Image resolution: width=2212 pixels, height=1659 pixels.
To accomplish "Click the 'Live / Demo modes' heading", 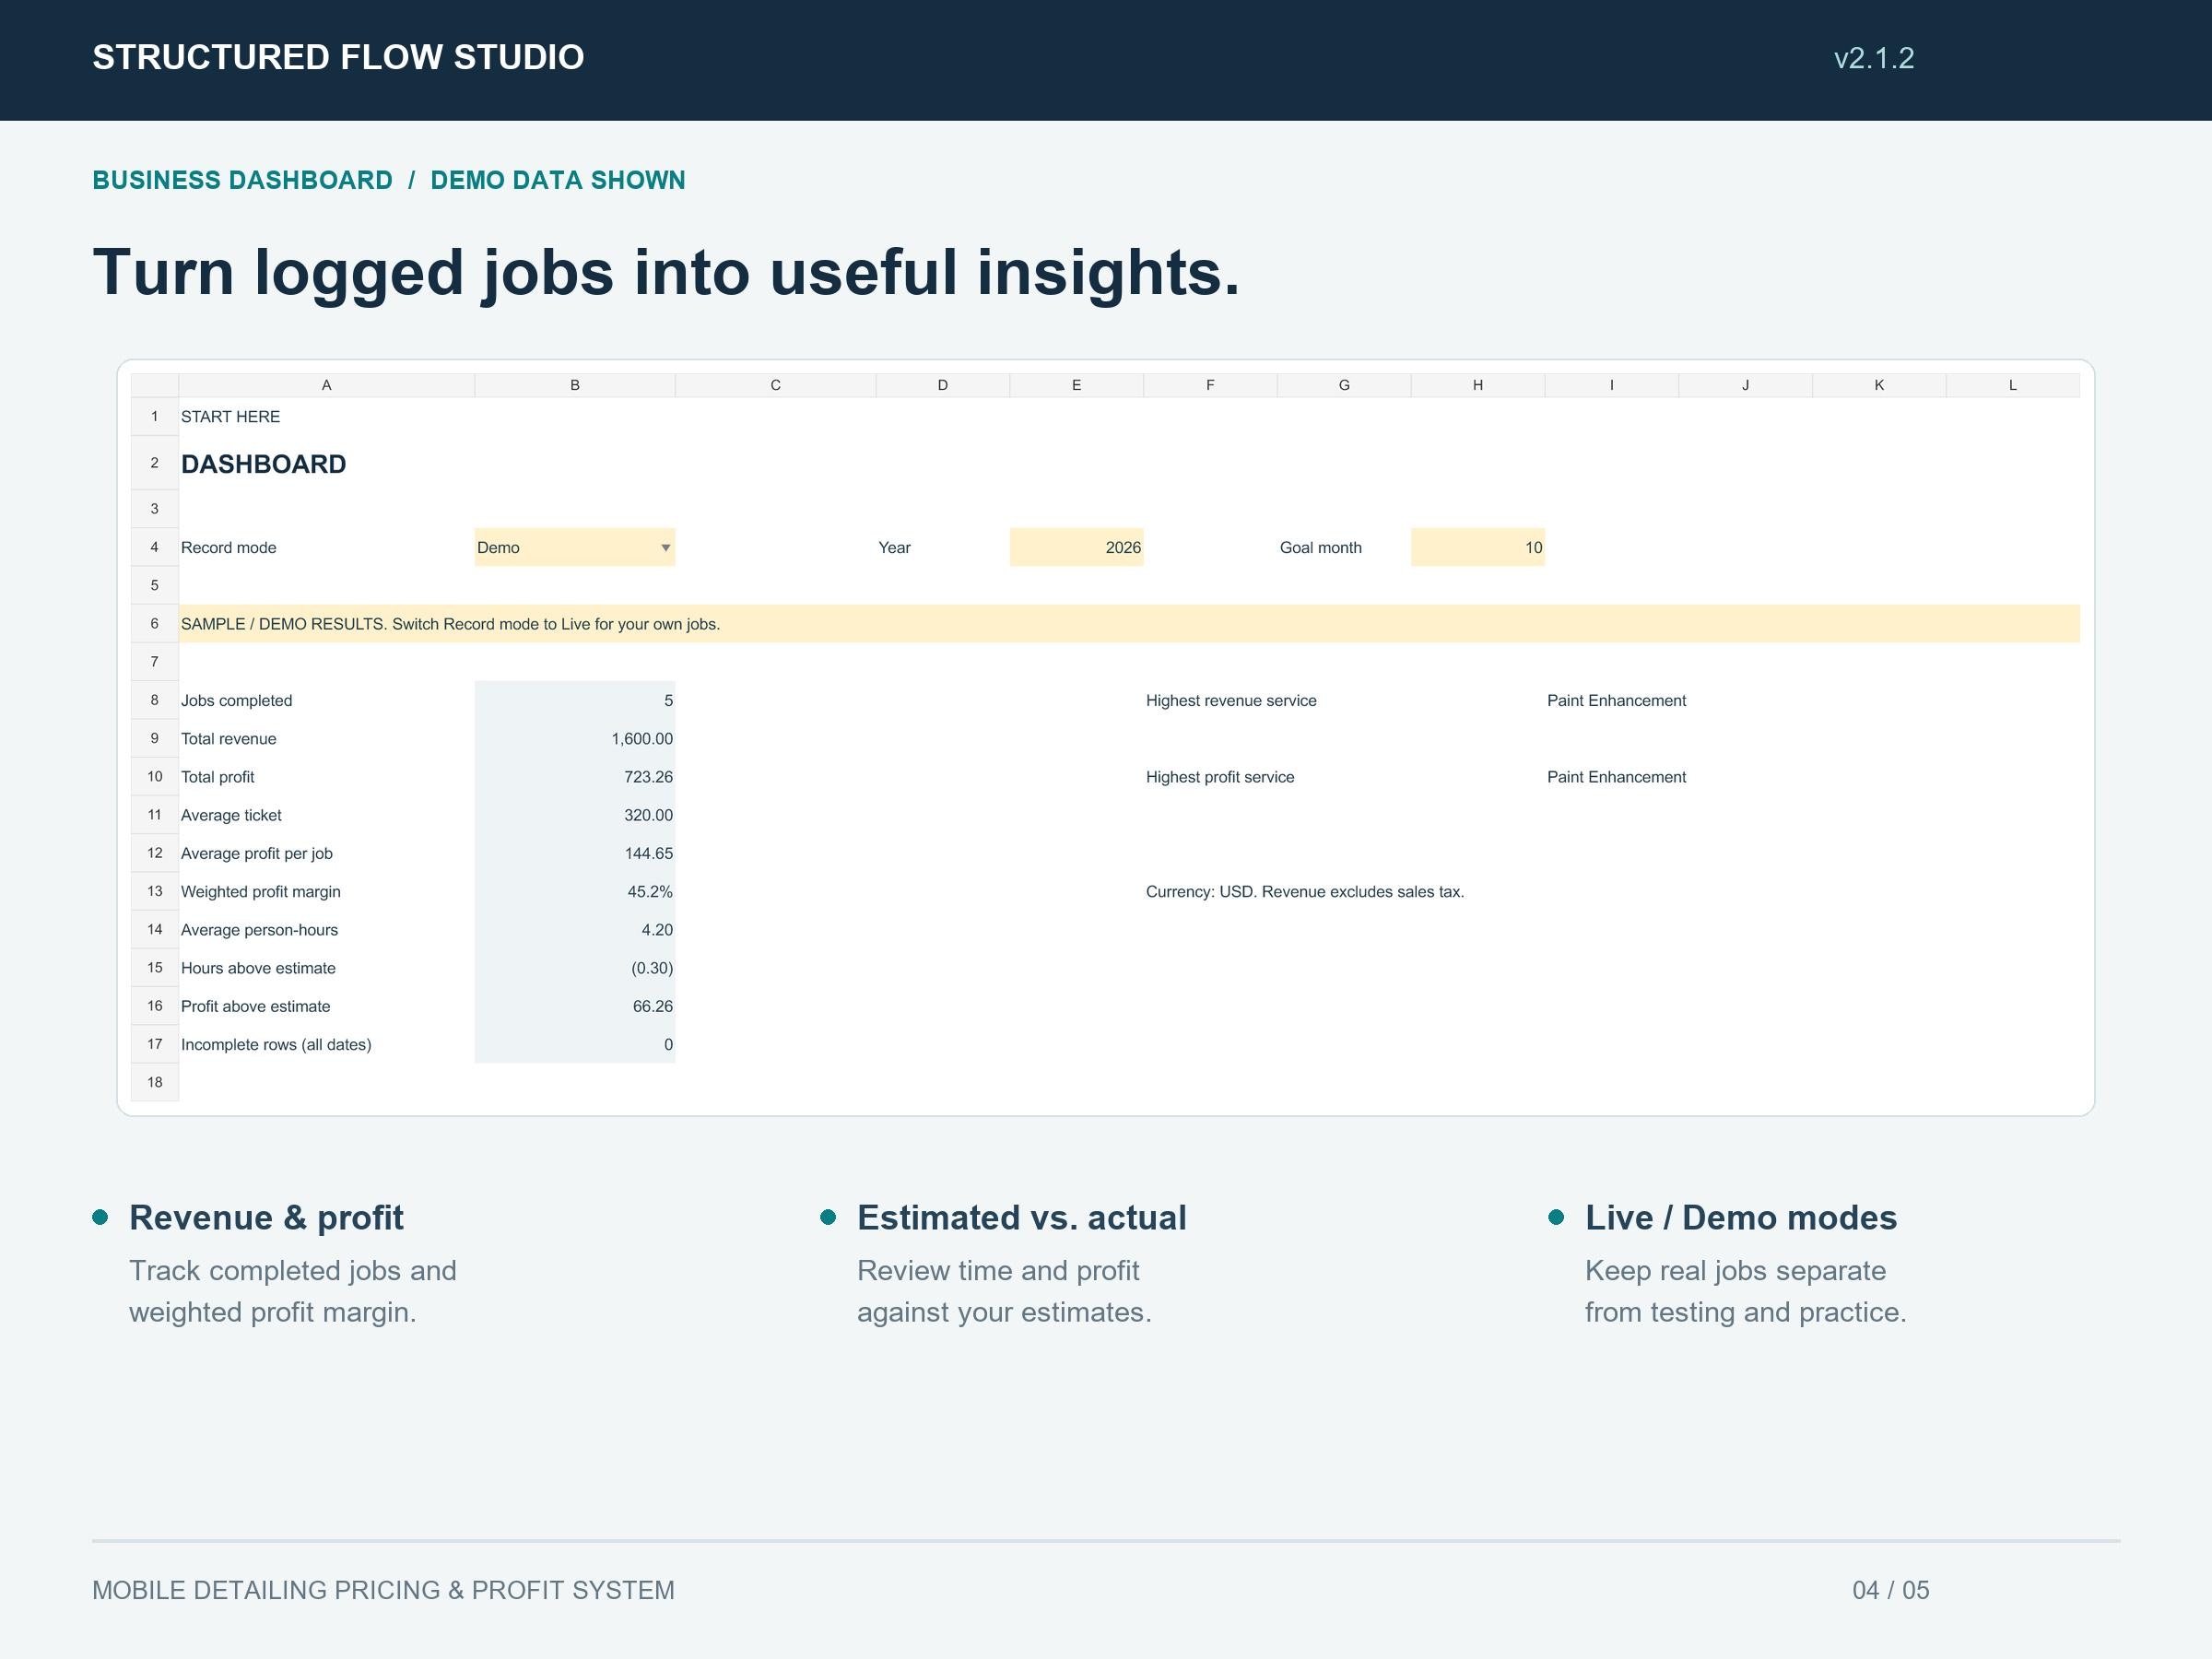I will [x=1740, y=1218].
